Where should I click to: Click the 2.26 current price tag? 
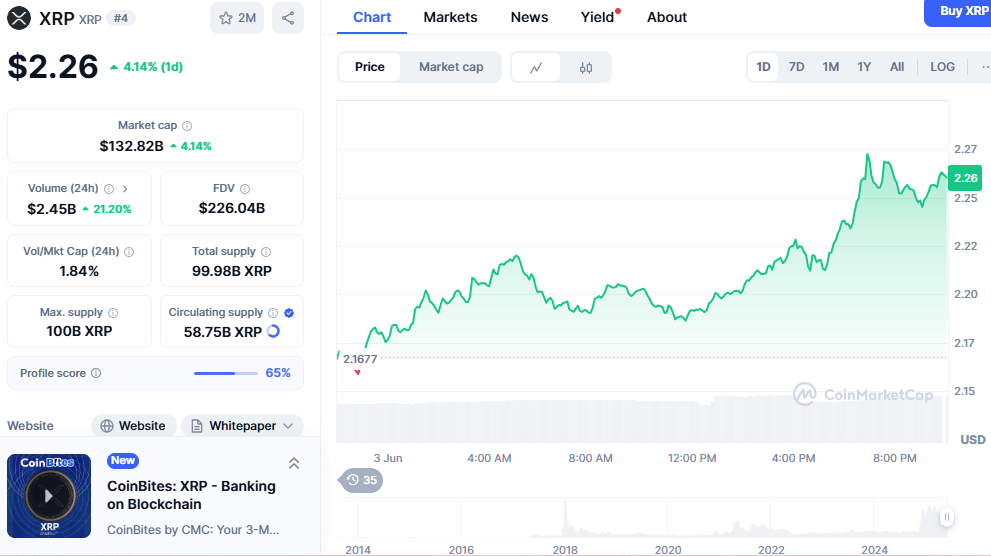click(966, 178)
